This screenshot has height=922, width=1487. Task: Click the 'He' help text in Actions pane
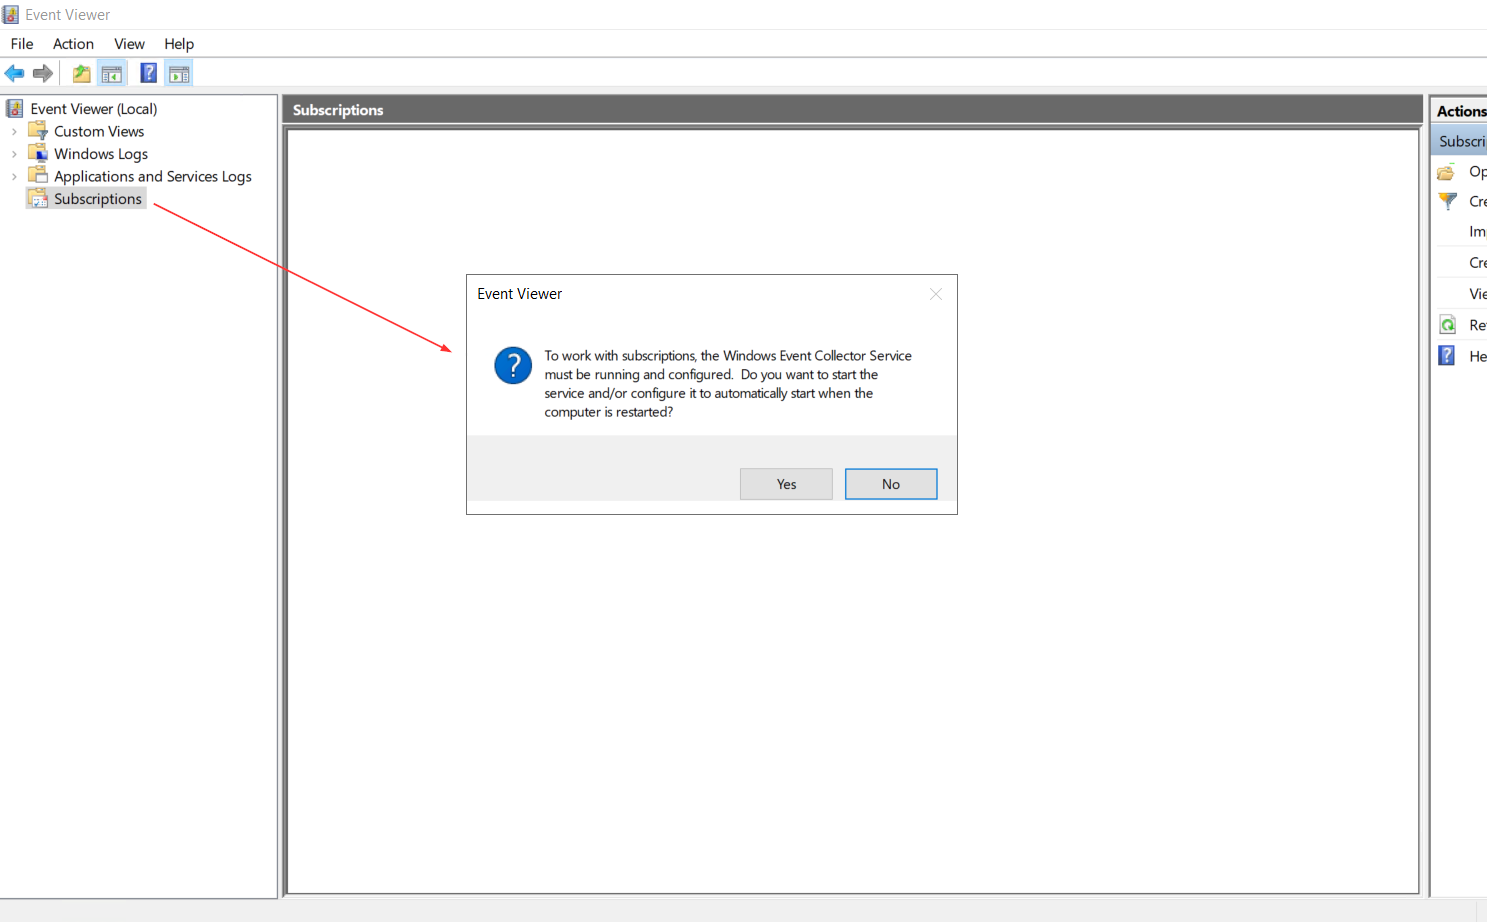pyautogui.click(x=1477, y=356)
